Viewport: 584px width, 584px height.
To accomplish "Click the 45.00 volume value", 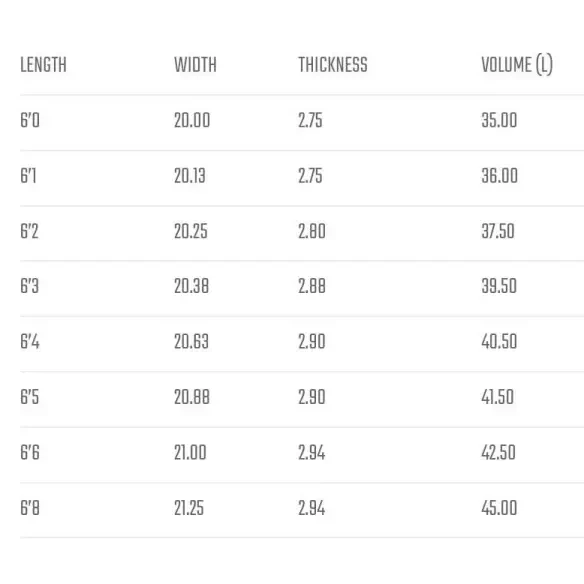I will pos(499,508).
